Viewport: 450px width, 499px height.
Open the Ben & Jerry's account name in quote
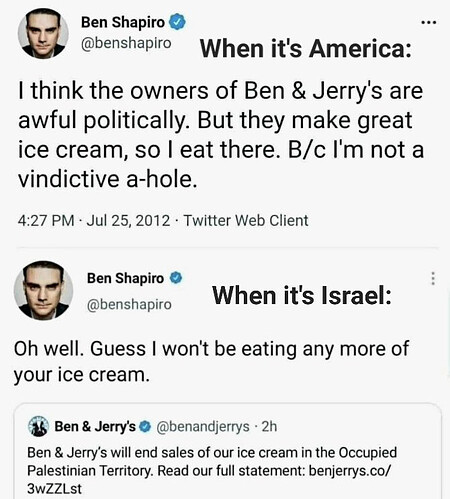[x=95, y=426]
